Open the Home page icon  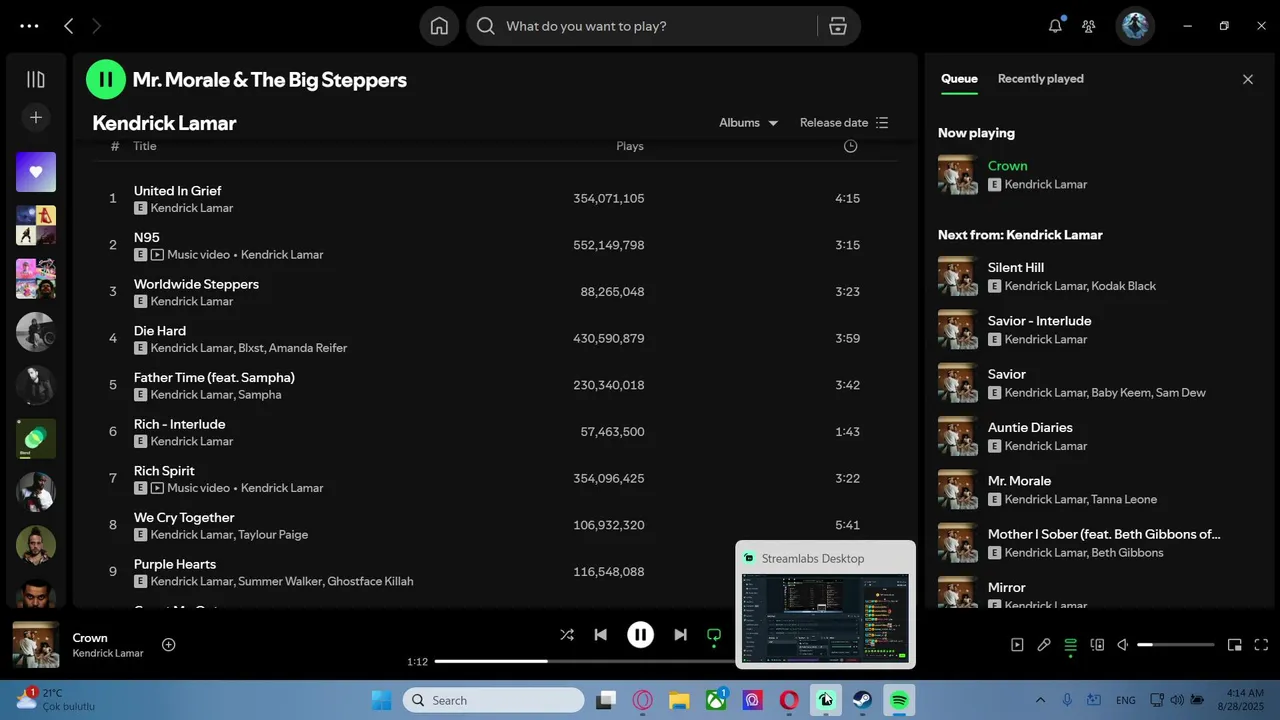click(439, 26)
